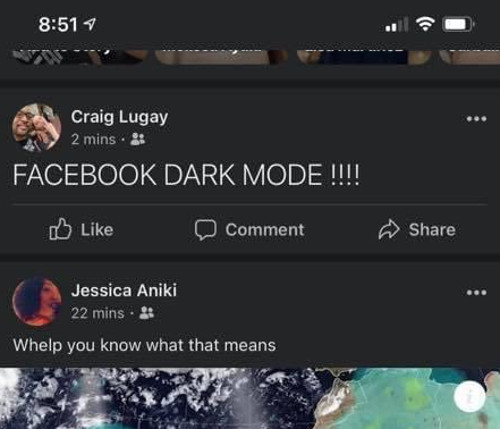This screenshot has width=500, height=429.
Task: Open Jessica Aniki's profile picture
Action: tap(36, 301)
